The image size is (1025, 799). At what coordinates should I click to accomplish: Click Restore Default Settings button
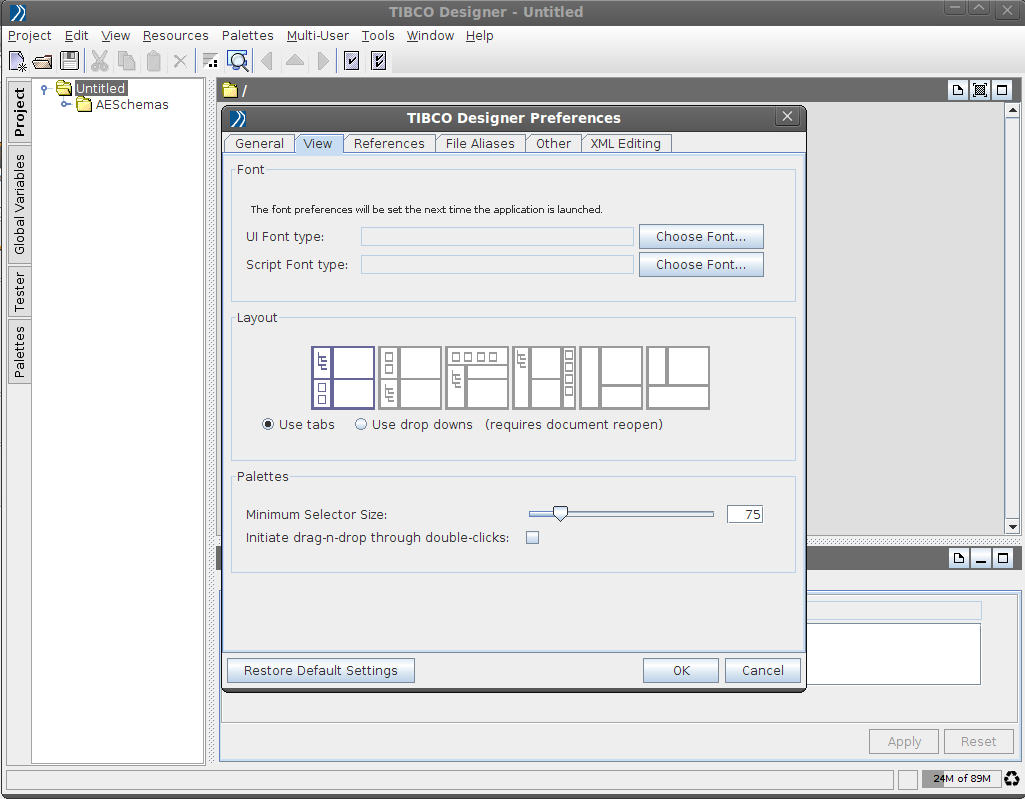click(321, 670)
